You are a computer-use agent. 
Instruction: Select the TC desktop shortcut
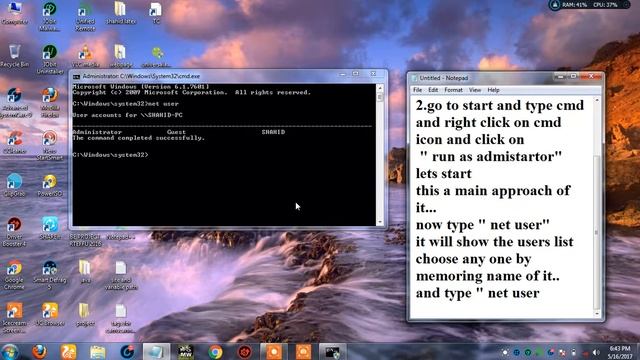(x=156, y=12)
